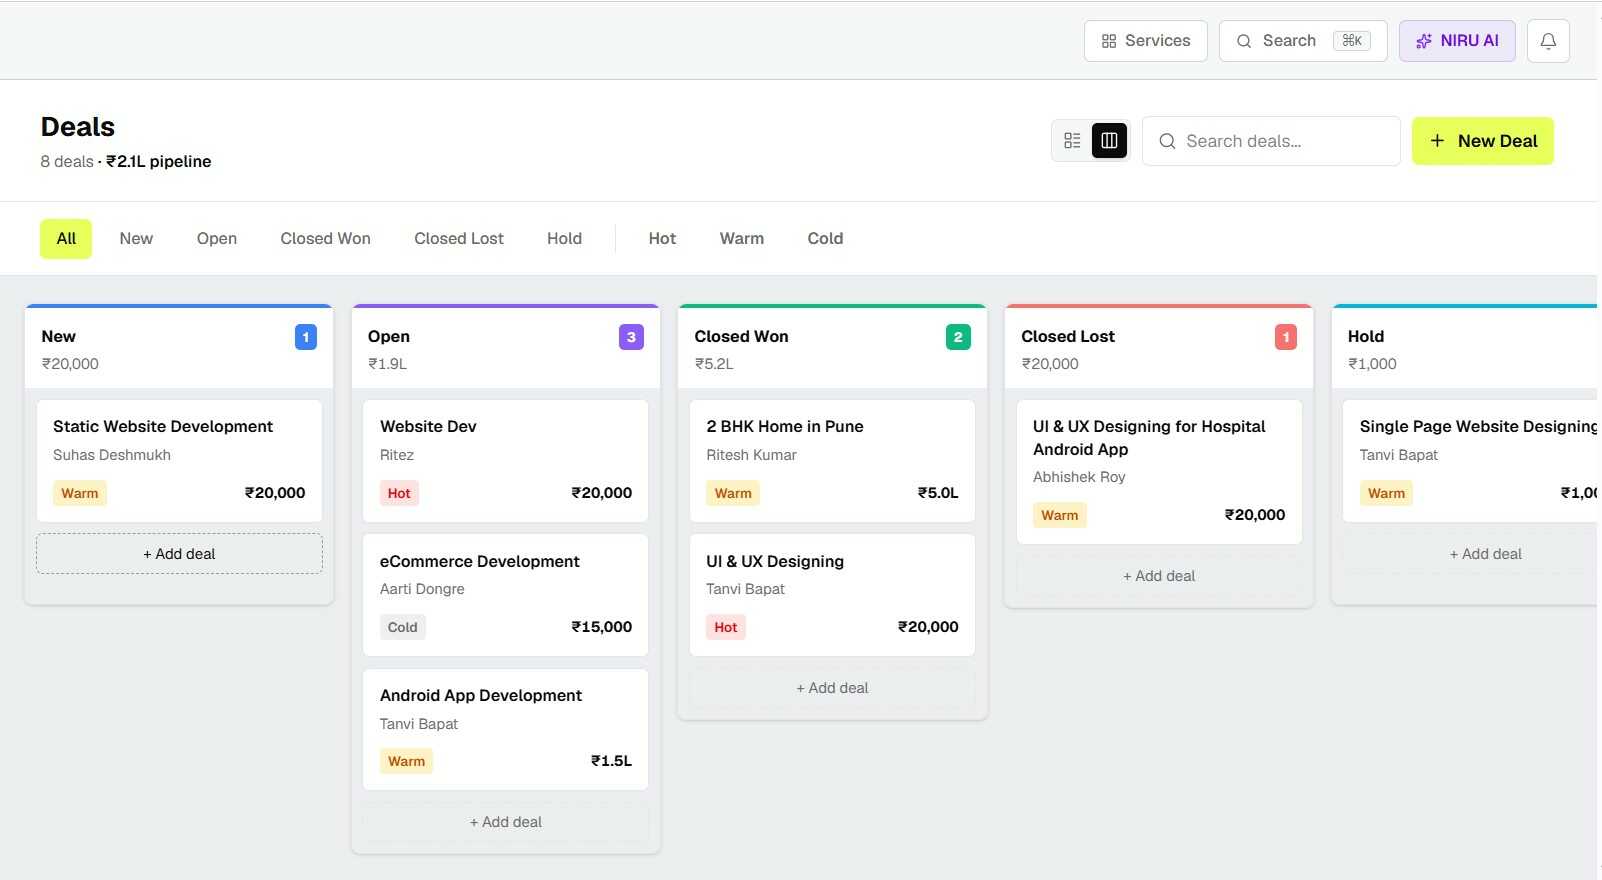This screenshot has width=1602, height=880.
Task: Open the Services menu button
Action: point(1145,41)
